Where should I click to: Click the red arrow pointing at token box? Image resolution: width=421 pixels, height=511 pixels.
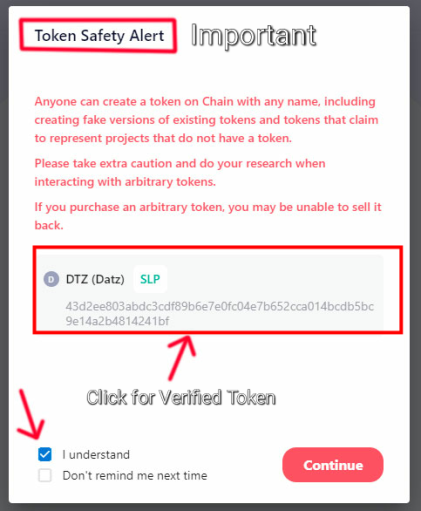(x=181, y=357)
